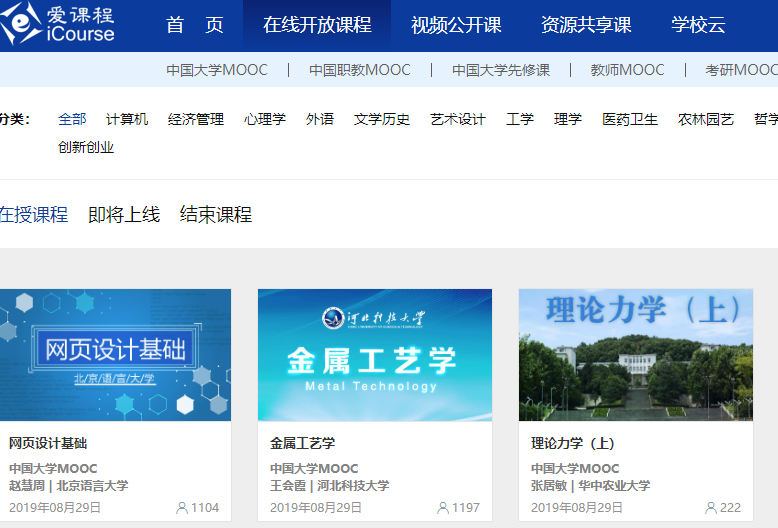Switch to 即将上线 tab
This screenshot has width=778, height=528.
click(124, 215)
